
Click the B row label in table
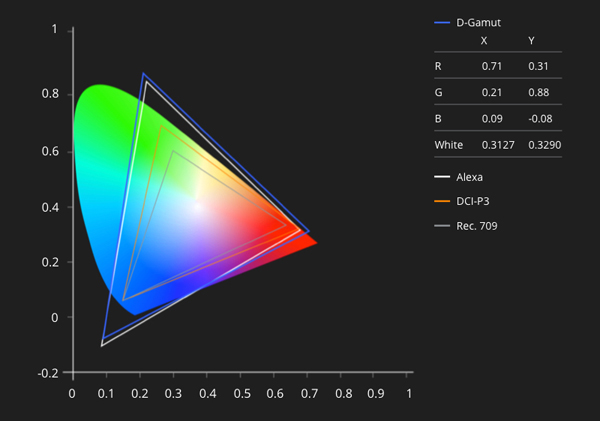tap(438, 118)
